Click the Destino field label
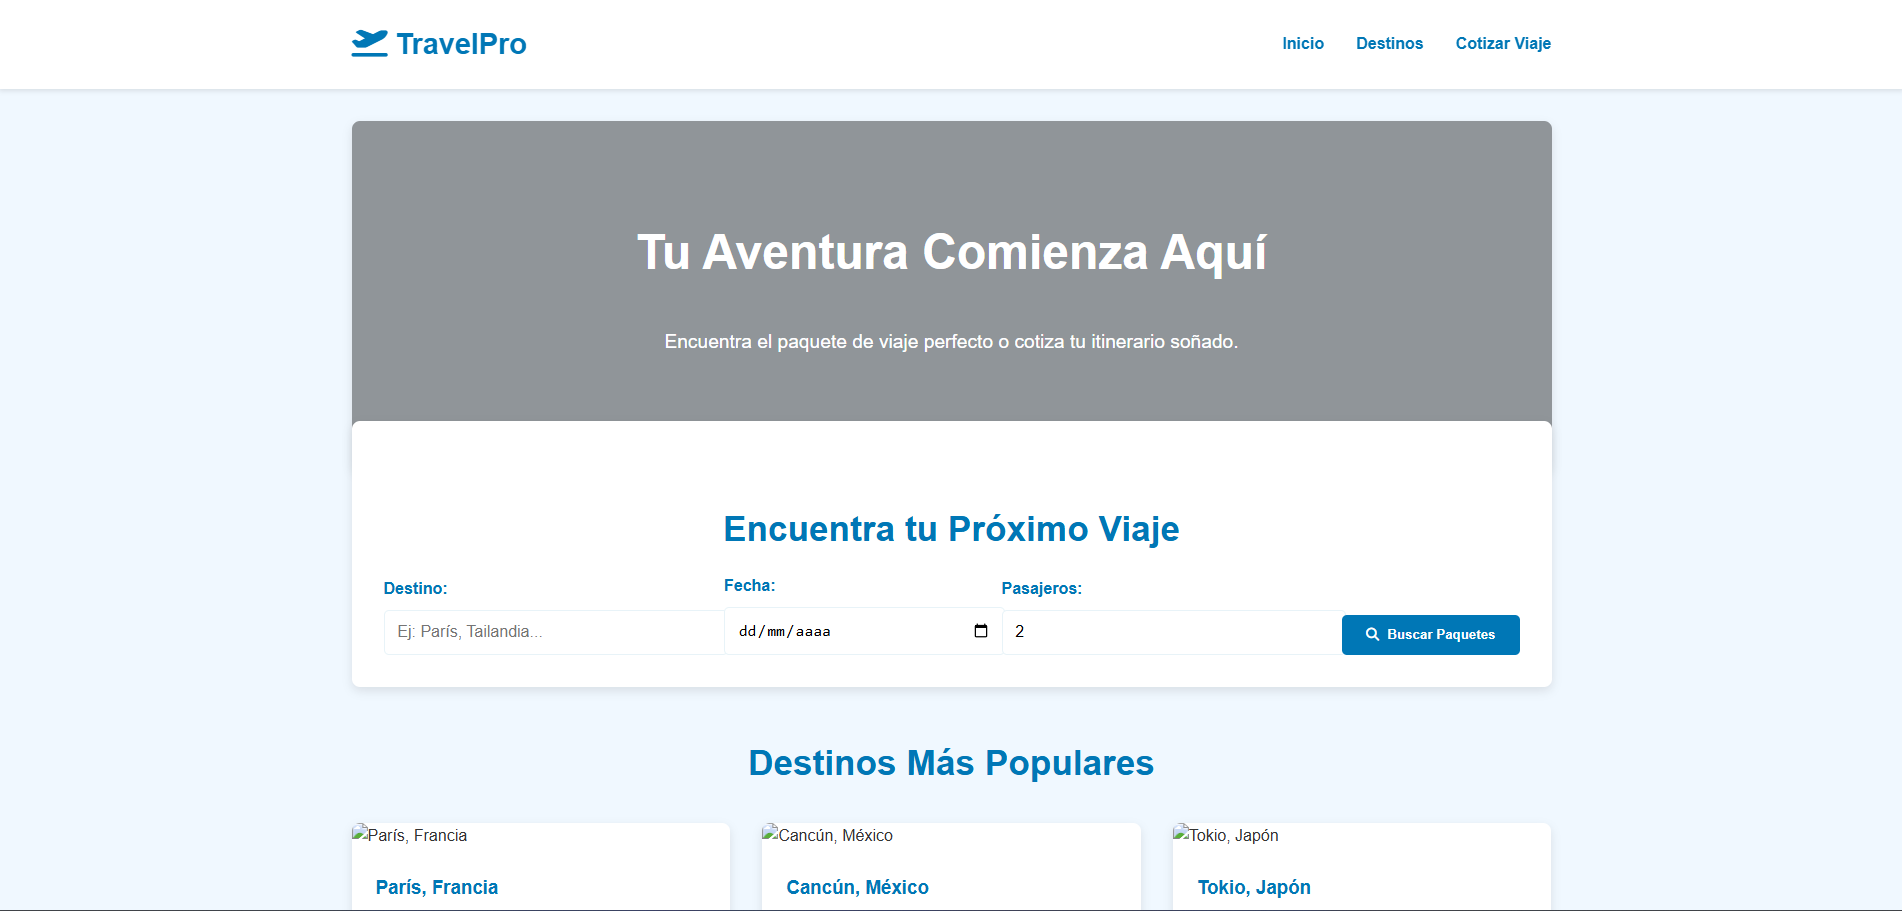This screenshot has height=911, width=1902. [x=415, y=588]
